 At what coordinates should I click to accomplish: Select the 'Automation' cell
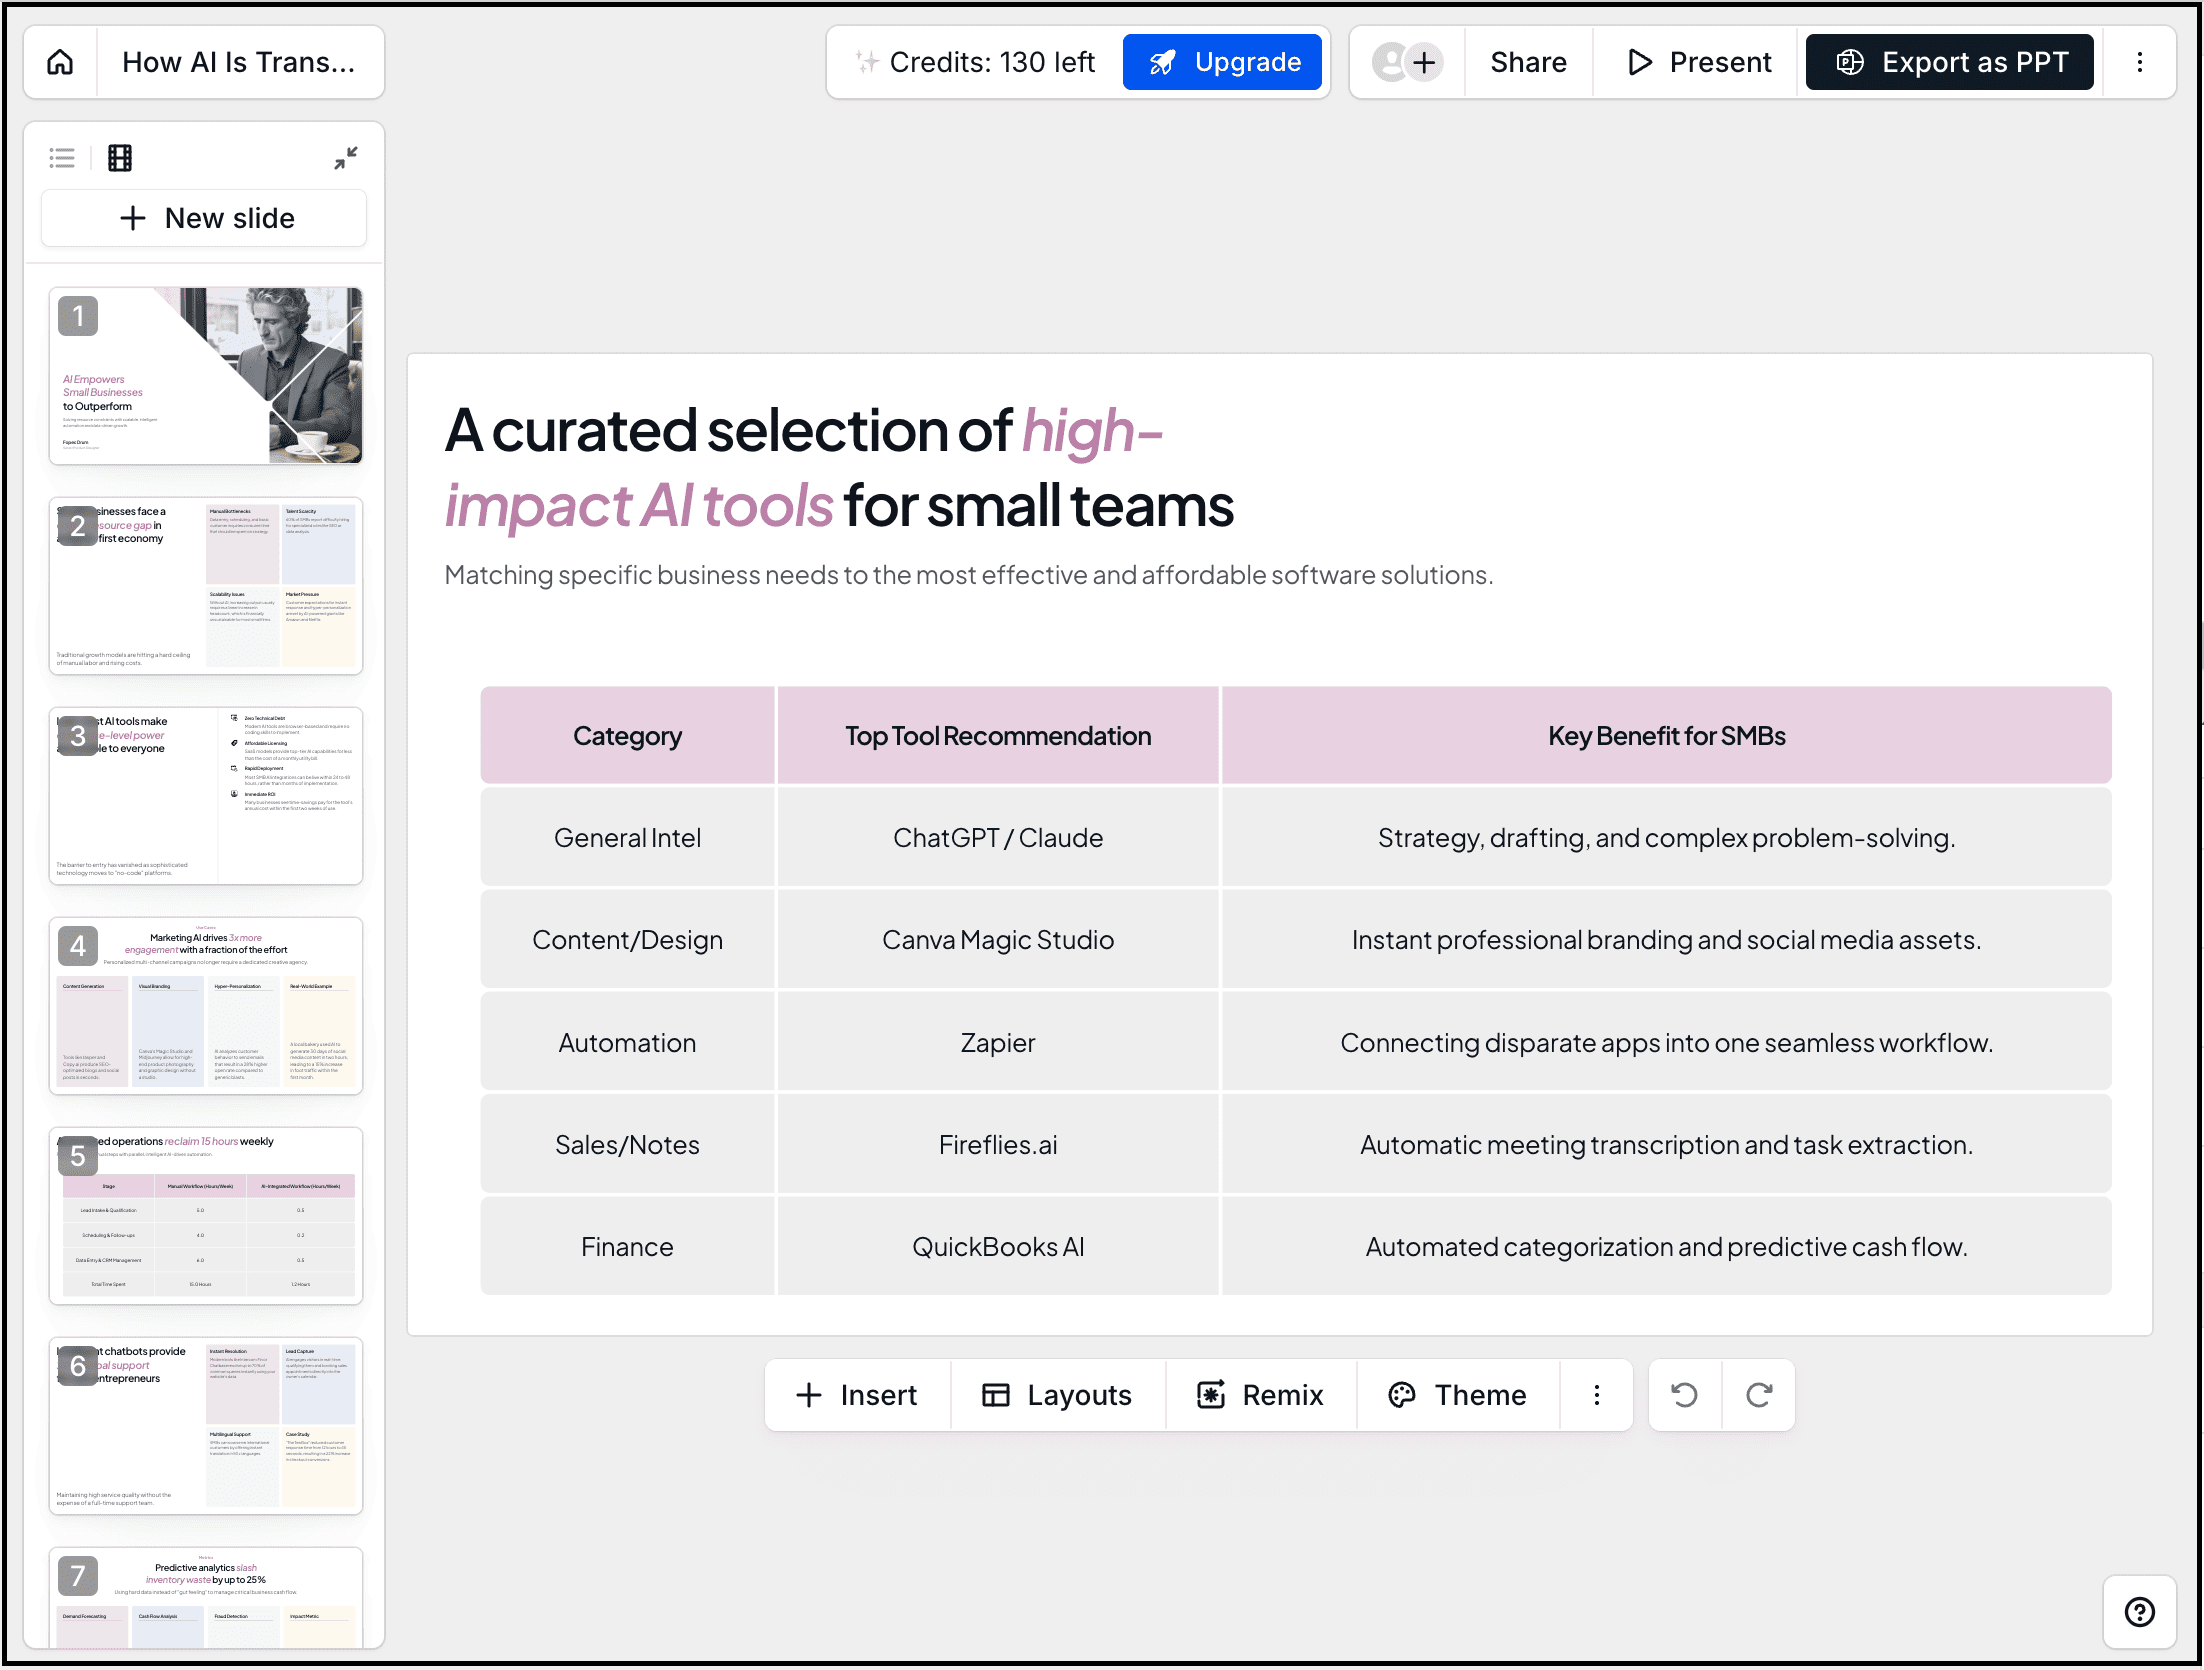[x=628, y=1043]
